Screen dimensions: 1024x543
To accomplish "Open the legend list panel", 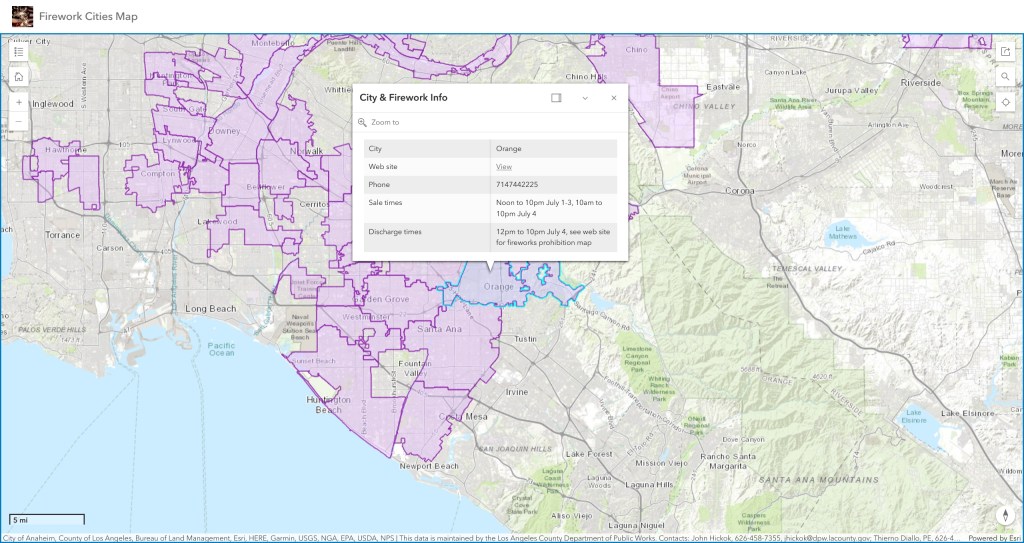I will 19,52.
